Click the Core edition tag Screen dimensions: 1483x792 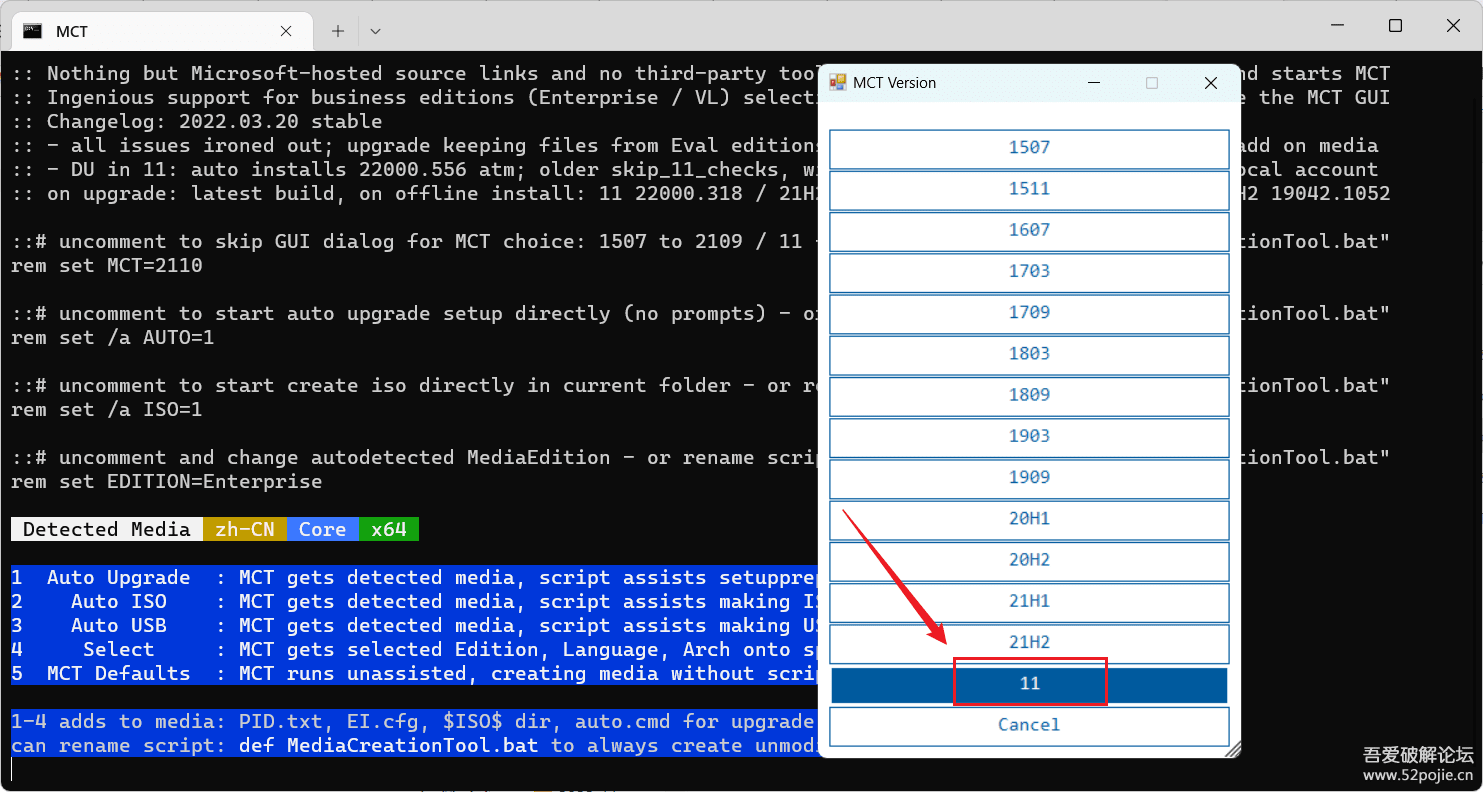(x=323, y=530)
